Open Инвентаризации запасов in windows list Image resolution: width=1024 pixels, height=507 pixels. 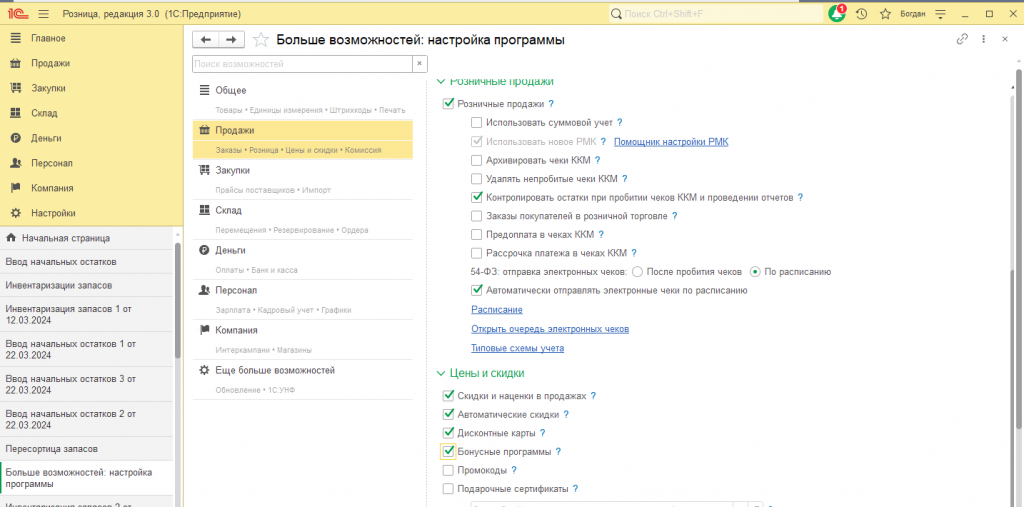pyautogui.click(x=86, y=286)
